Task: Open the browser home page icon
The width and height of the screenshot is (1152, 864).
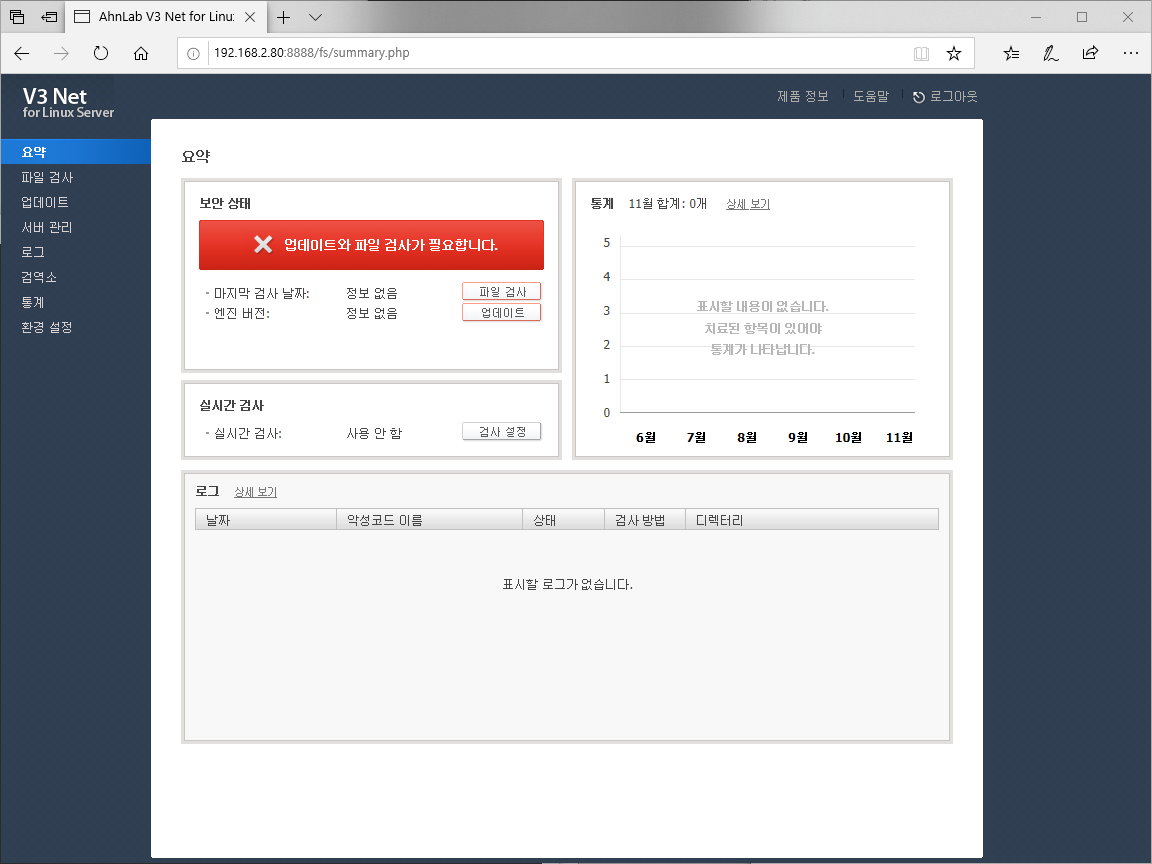Action: click(141, 53)
